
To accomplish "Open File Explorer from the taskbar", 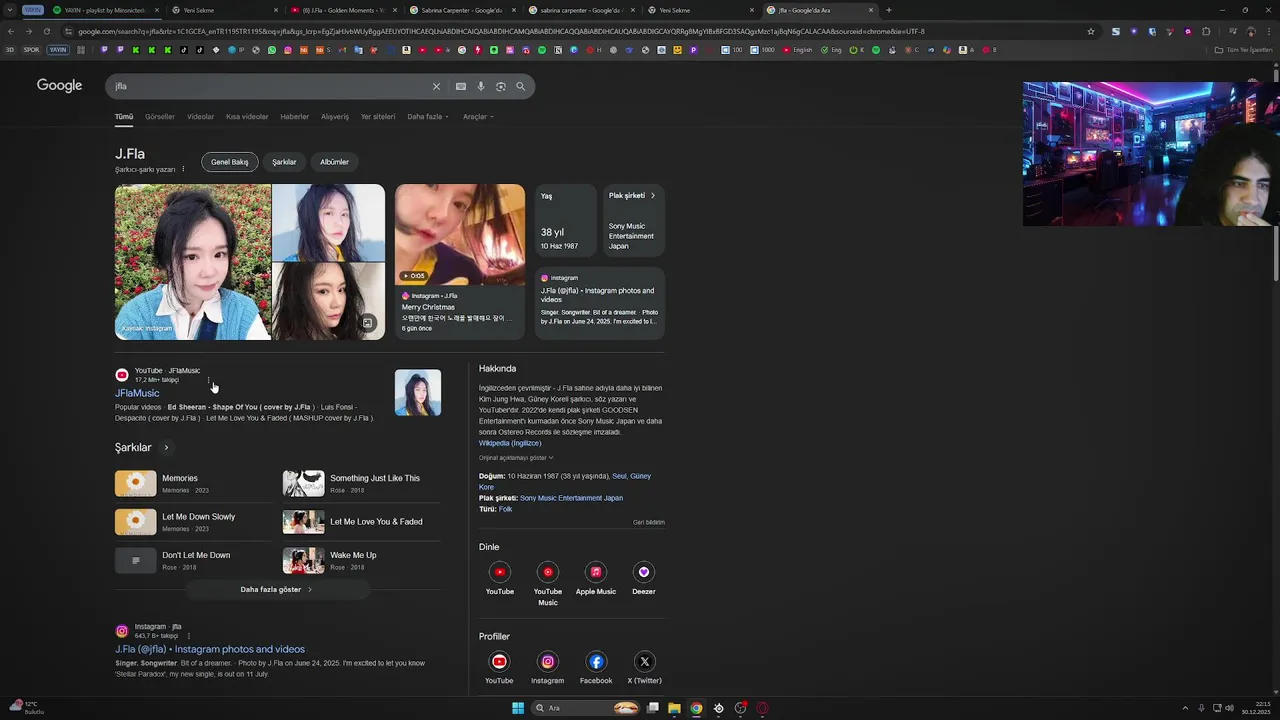I will (x=674, y=708).
